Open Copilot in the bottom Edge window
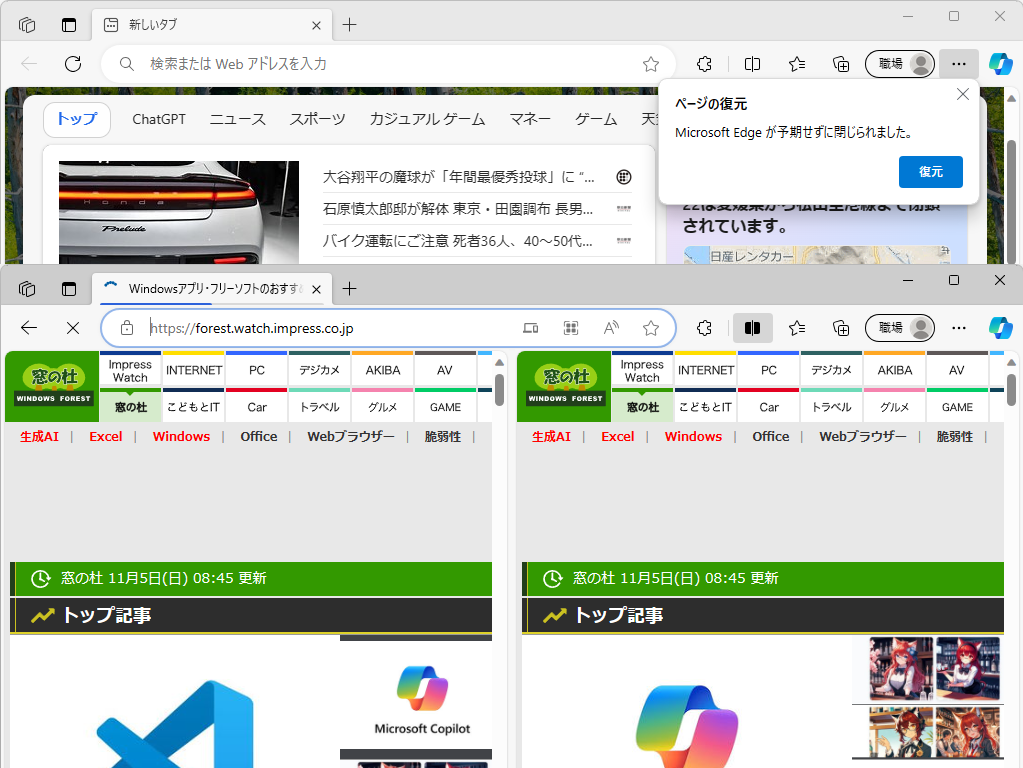 pos(1001,328)
